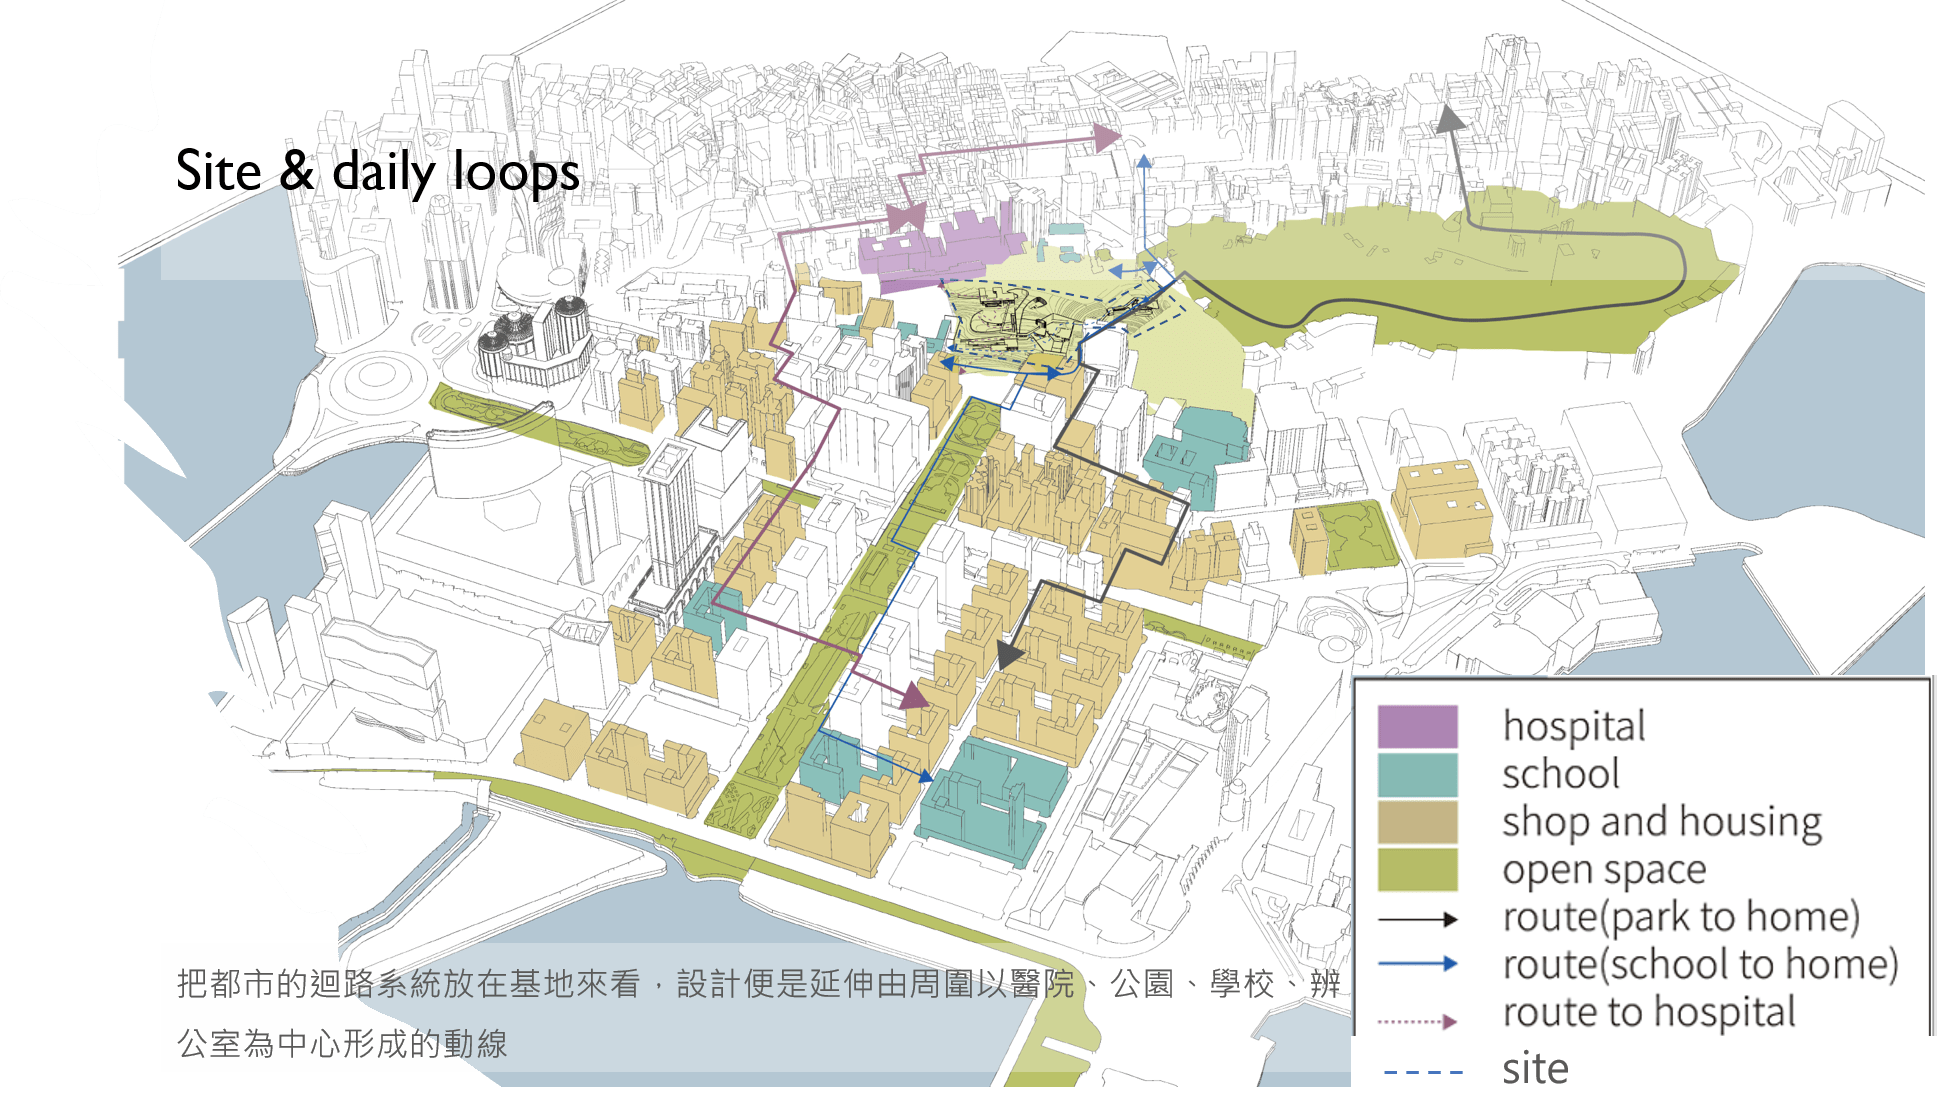Click the 'open space' legend label

[1604, 870]
